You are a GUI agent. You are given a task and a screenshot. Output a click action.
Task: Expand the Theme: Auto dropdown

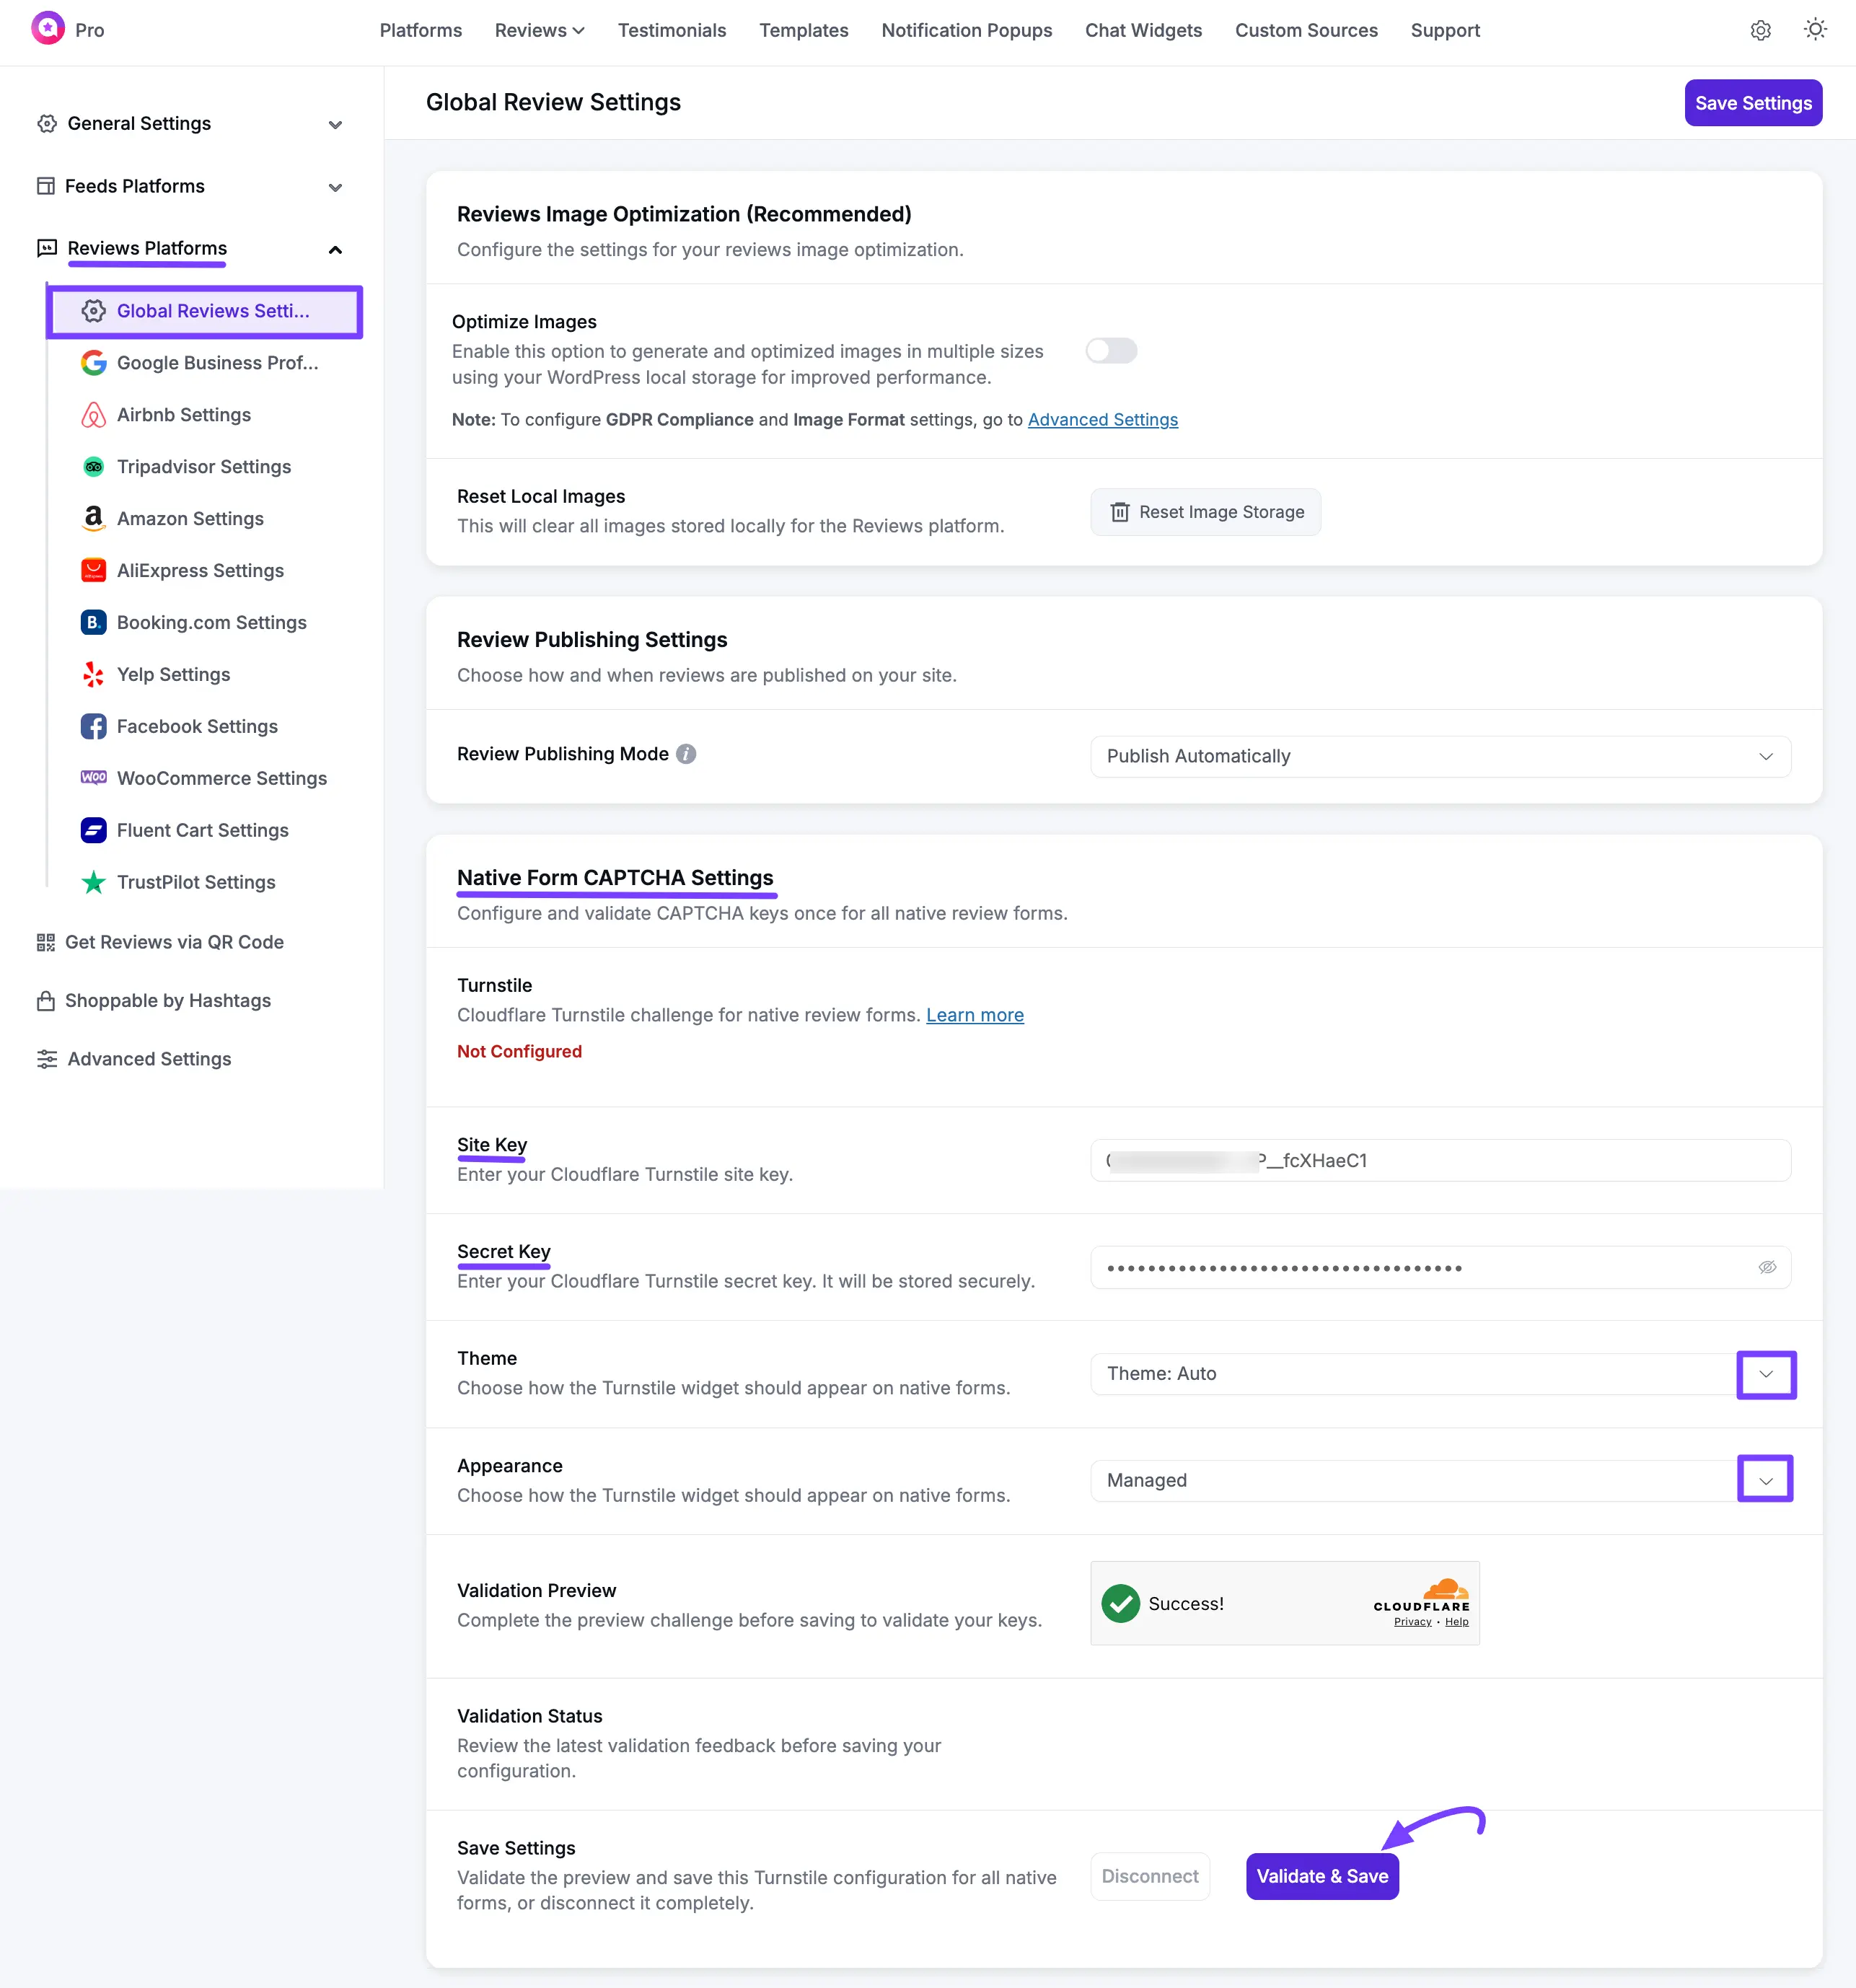[x=1766, y=1374]
